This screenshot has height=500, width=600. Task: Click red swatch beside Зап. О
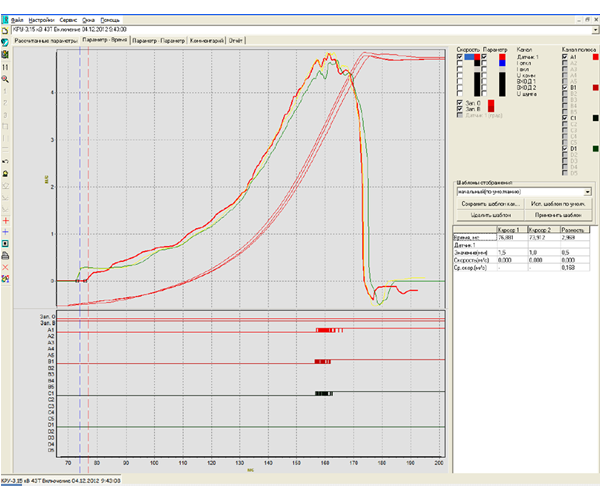point(491,103)
